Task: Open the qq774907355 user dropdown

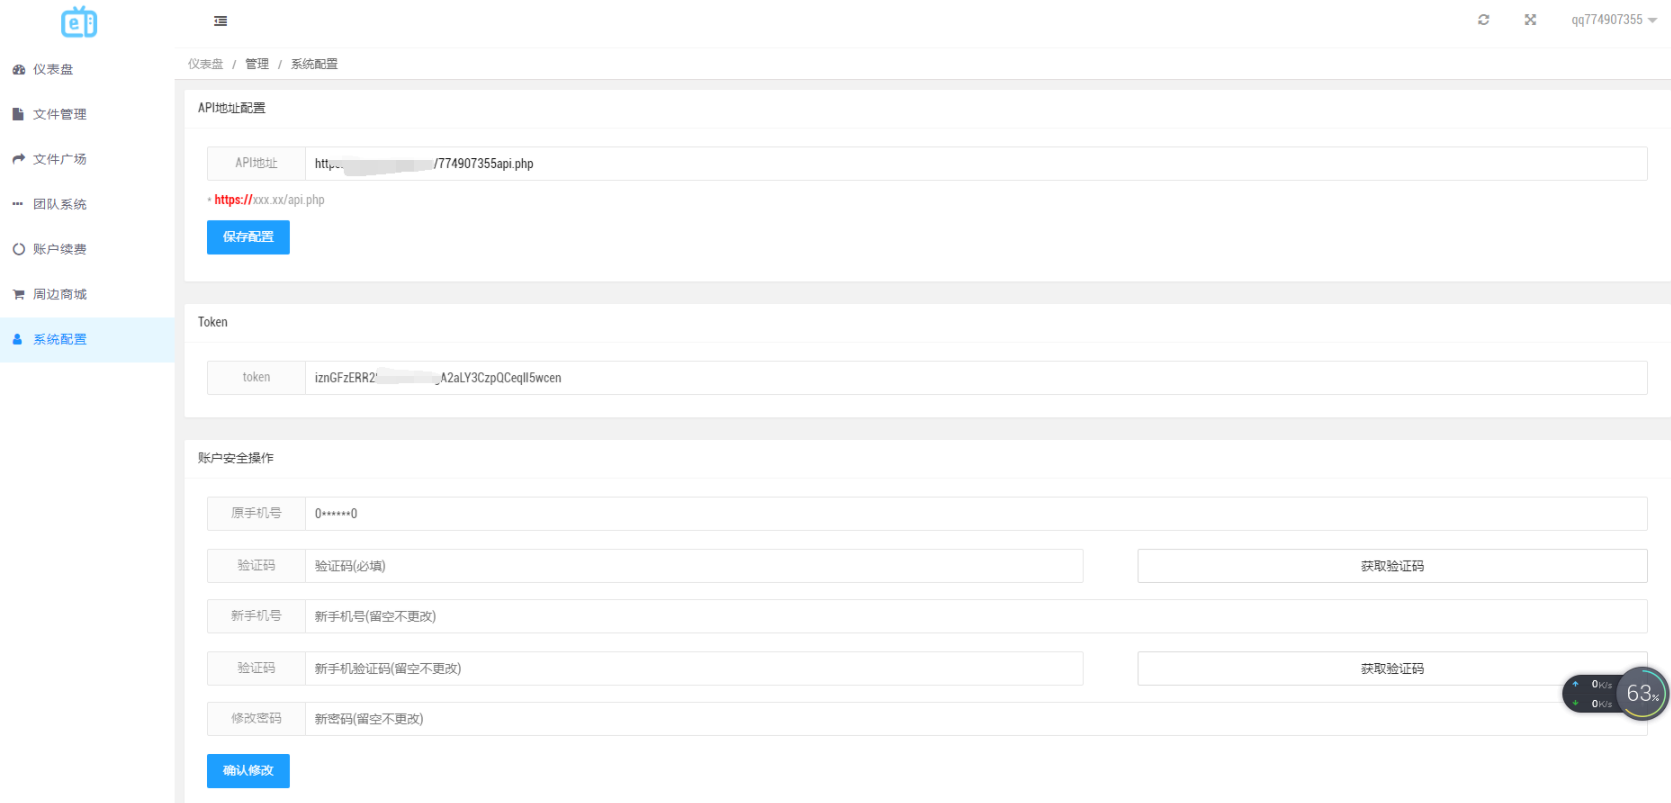Action: (1613, 20)
